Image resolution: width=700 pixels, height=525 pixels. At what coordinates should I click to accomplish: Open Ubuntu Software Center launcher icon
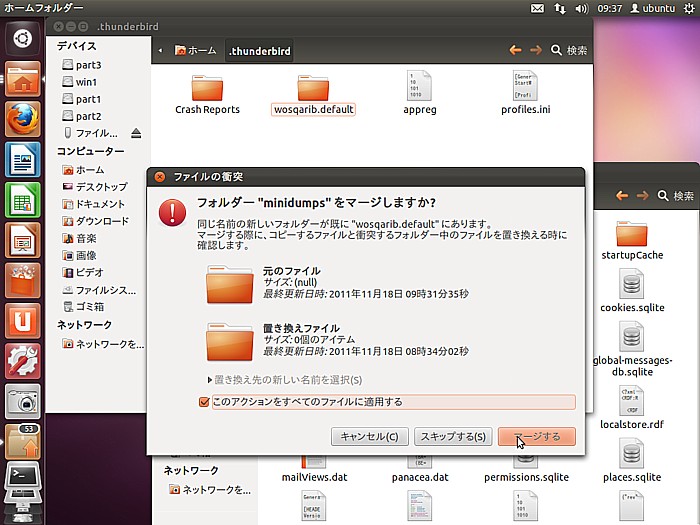point(22,280)
